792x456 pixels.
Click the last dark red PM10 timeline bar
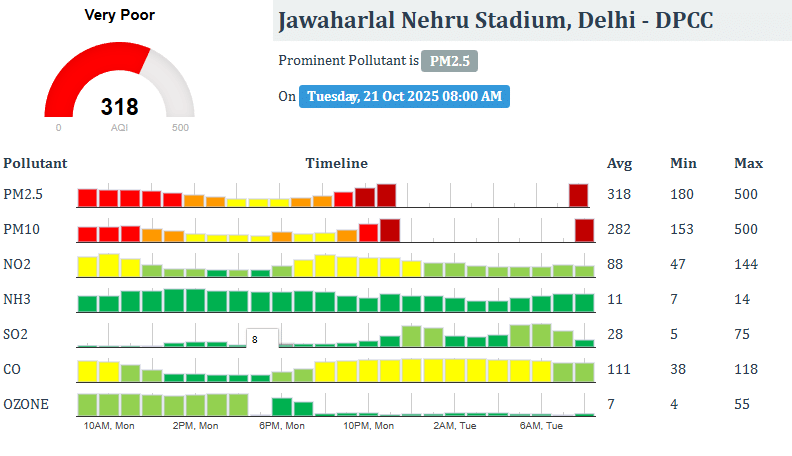point(584,230)
